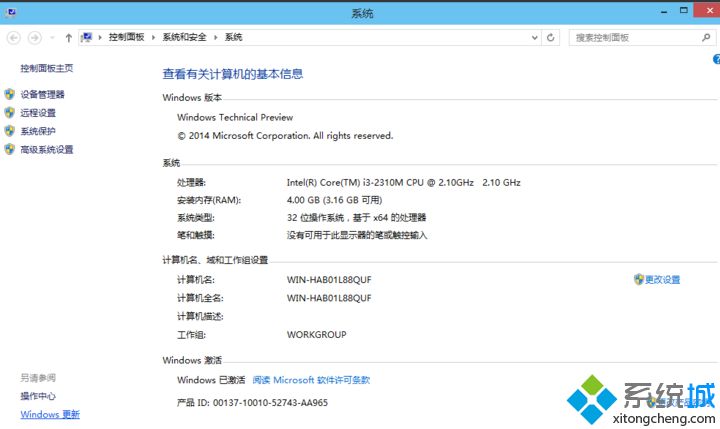This screenshot has height=429, width=720.
Task: Click shield icon beside 设备管理器
Action: click(10, 95)
